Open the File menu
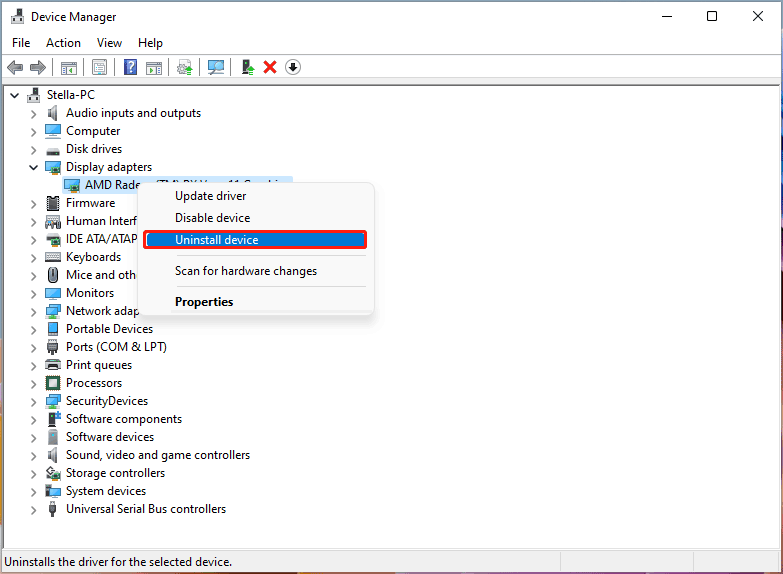The height and width of the screenshot is (574, 783). click(21, 43)
